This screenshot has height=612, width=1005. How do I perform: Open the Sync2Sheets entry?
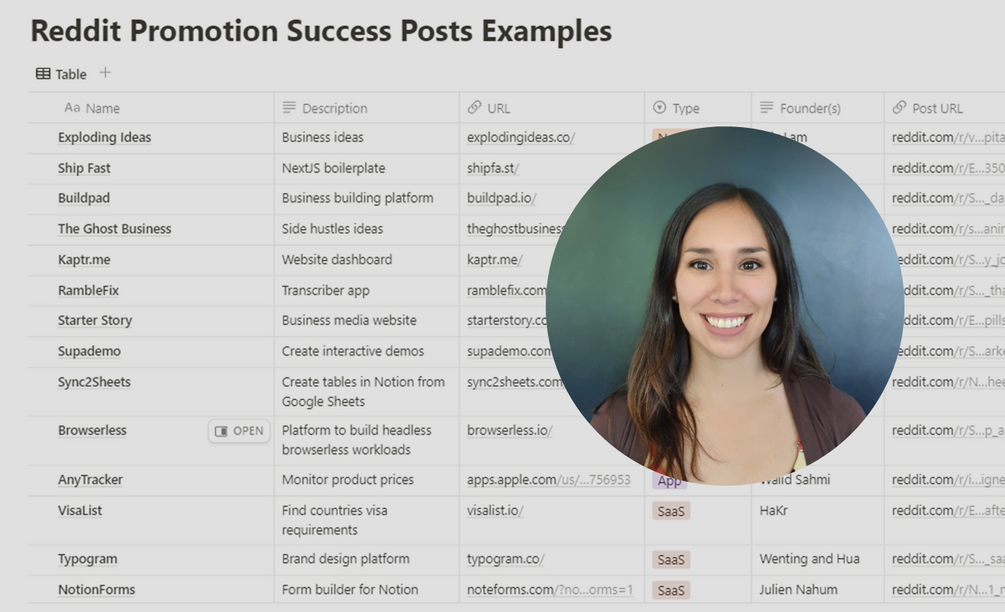[94, 382]
